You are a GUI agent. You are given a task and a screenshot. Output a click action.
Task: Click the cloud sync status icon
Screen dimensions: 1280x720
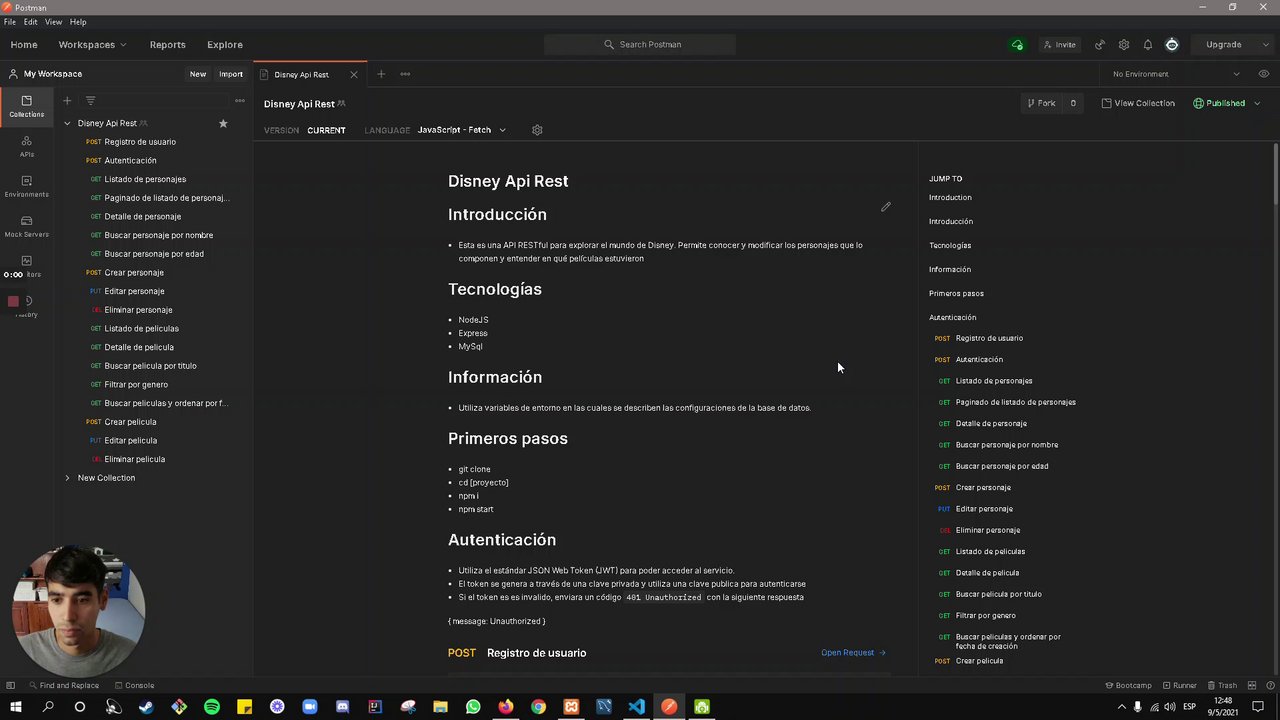[x=1017, y=45]
